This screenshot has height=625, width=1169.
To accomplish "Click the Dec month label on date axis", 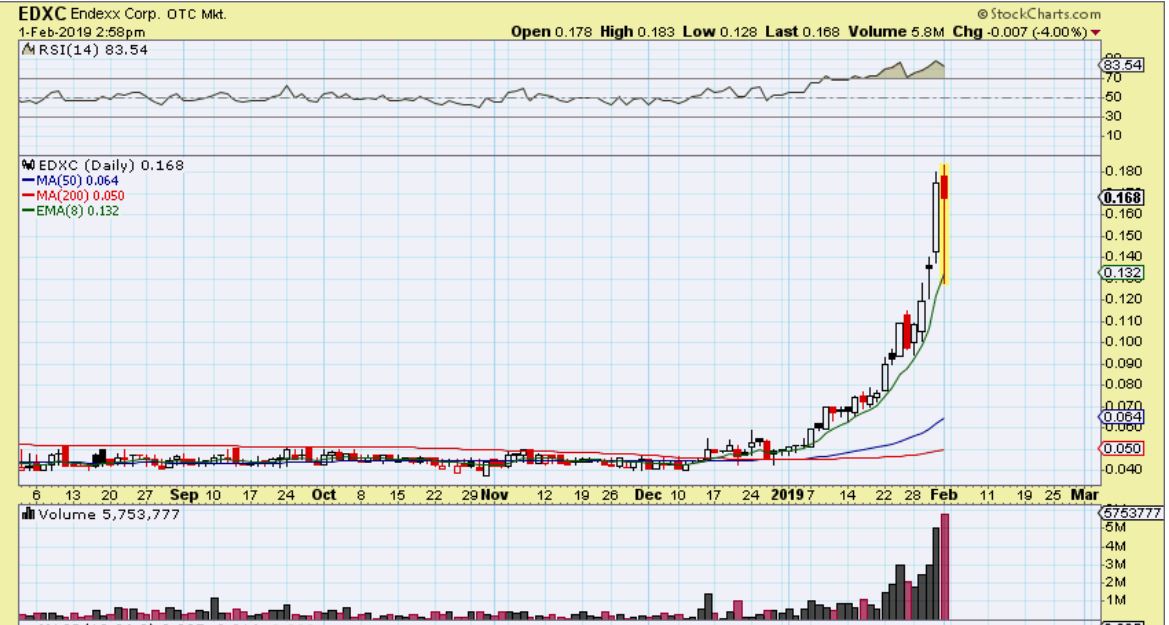I will pos(648,494).
